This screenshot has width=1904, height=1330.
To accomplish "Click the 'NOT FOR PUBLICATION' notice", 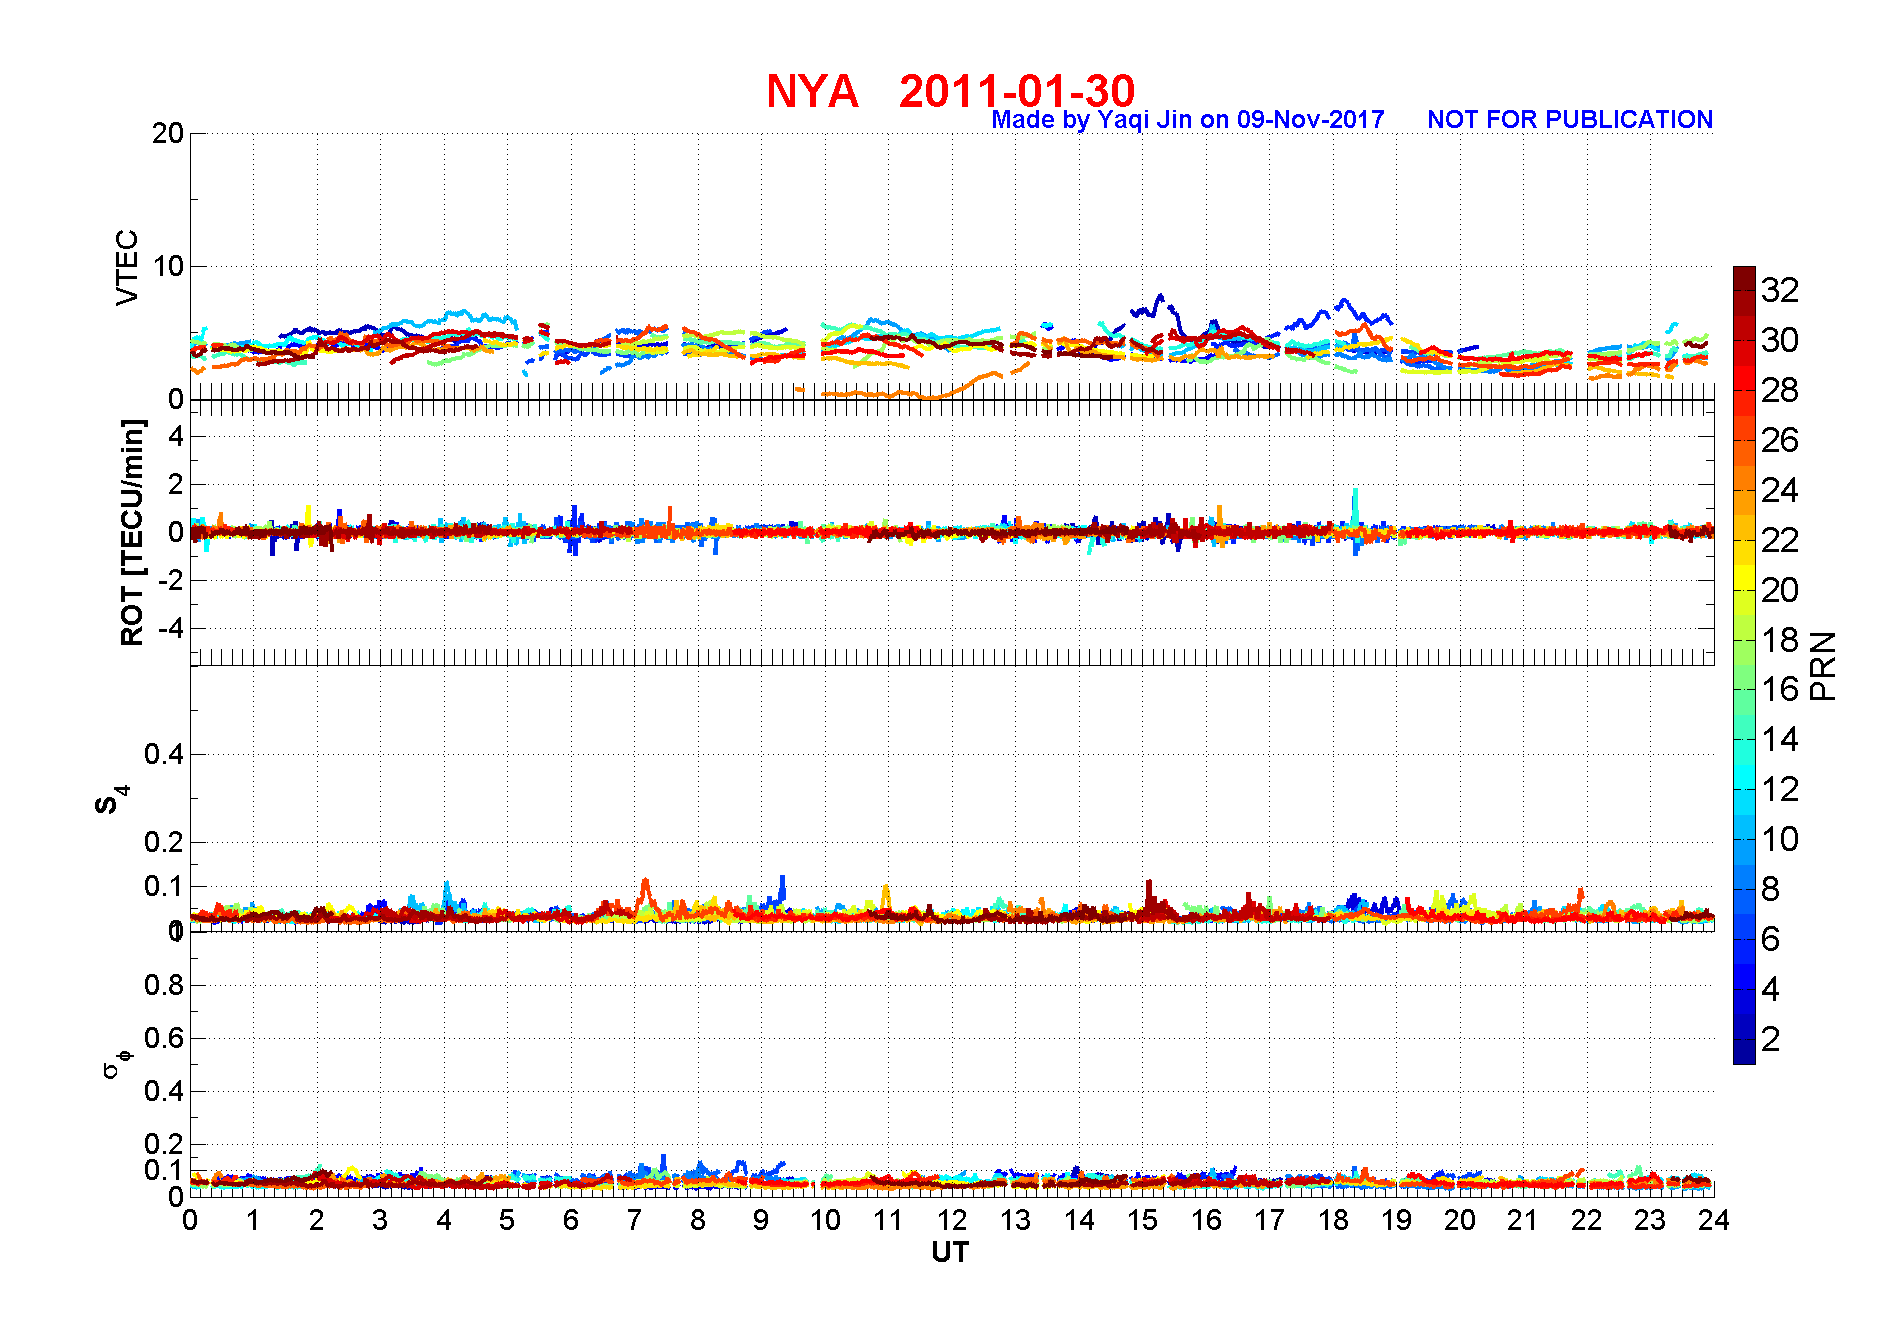I will click(x=1570, y=120).
